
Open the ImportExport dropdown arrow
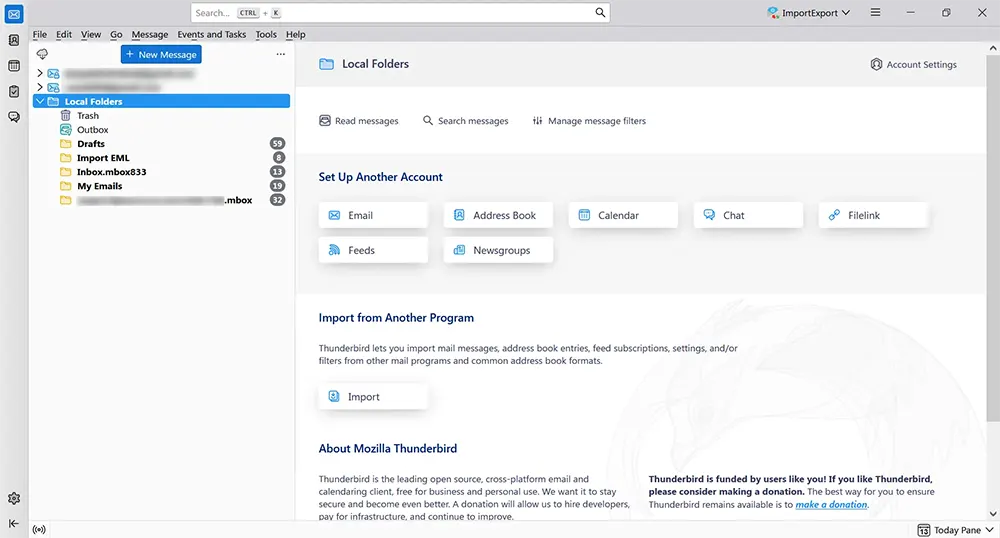tap(846, 13)
